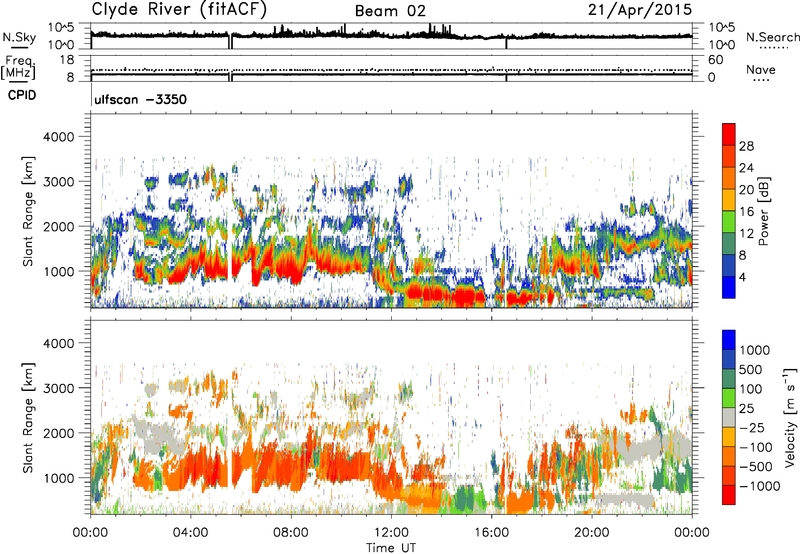
Task: Click the "3000" range tick on power panel
Action: (x=58, y=182)
